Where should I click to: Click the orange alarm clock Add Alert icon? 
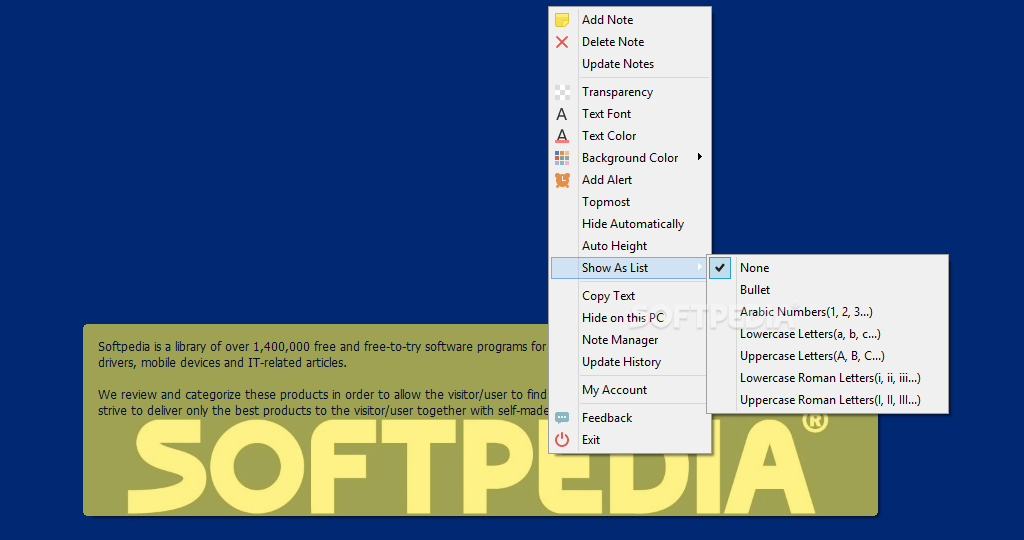point(562,180)
